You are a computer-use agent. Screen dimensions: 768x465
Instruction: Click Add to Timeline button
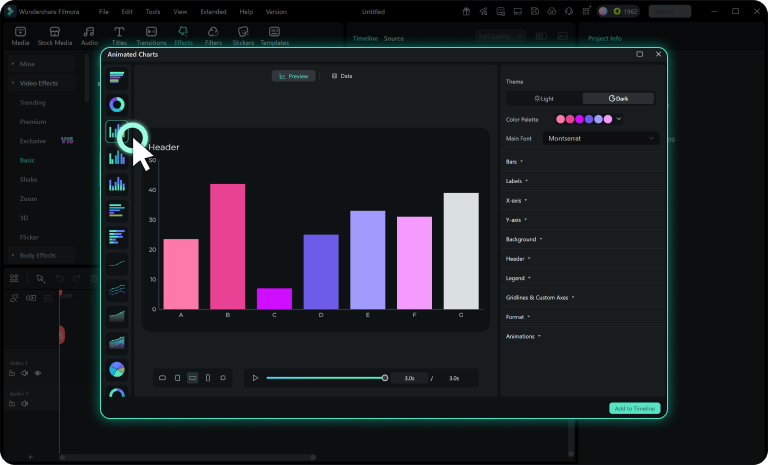point(634,408)
